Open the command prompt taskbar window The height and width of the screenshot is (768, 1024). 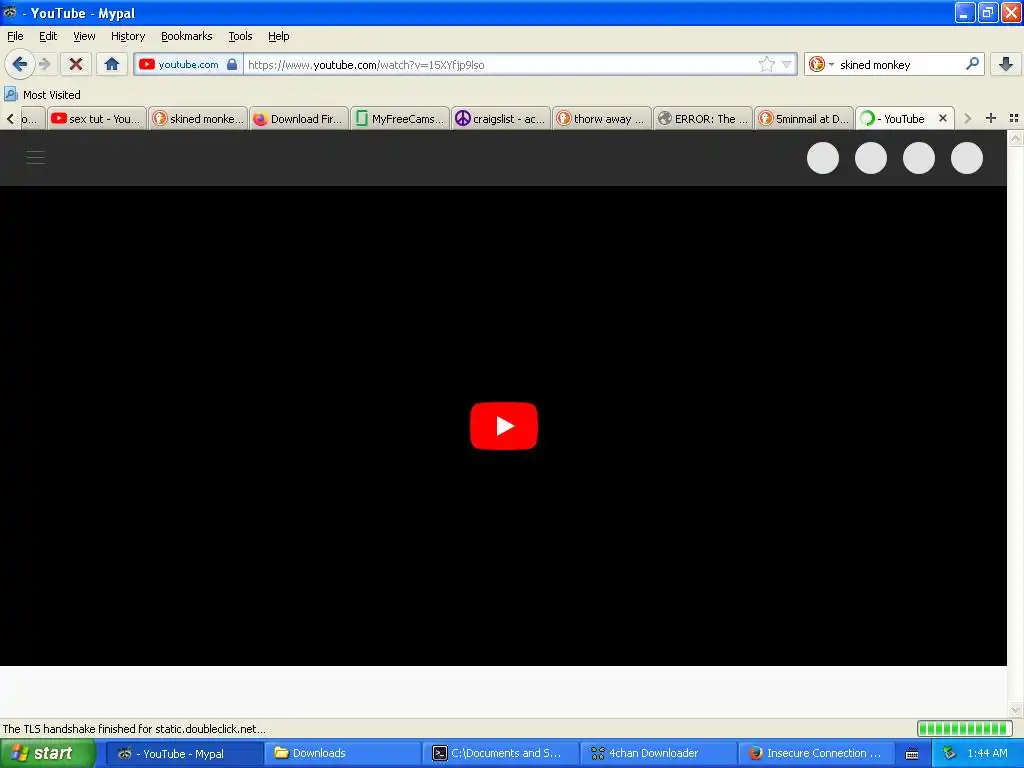[x=501, y=754]
